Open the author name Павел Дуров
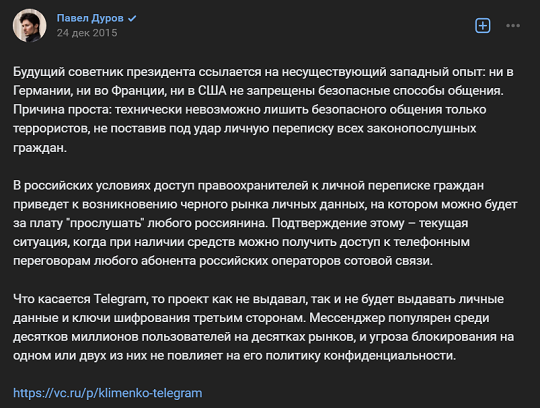 (90, 18)
